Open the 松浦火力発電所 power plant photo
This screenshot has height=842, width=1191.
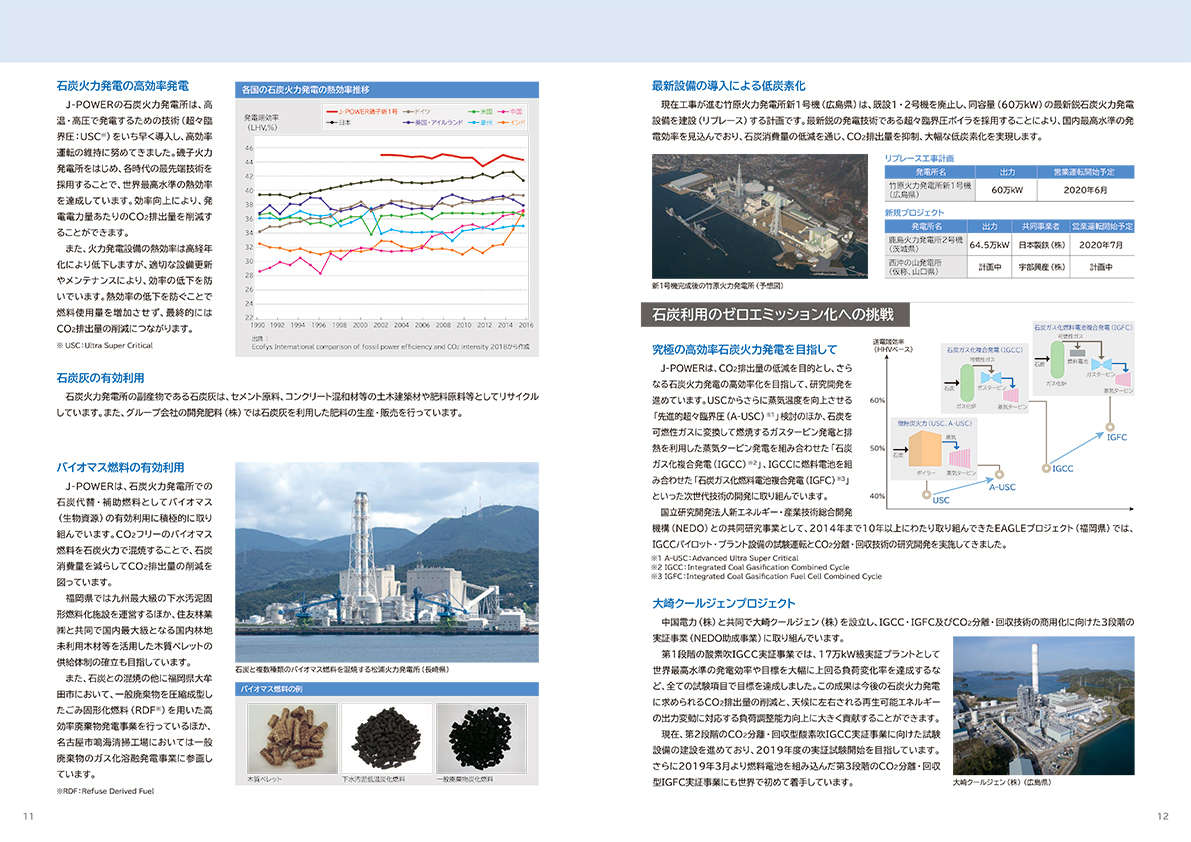point(387,562)
